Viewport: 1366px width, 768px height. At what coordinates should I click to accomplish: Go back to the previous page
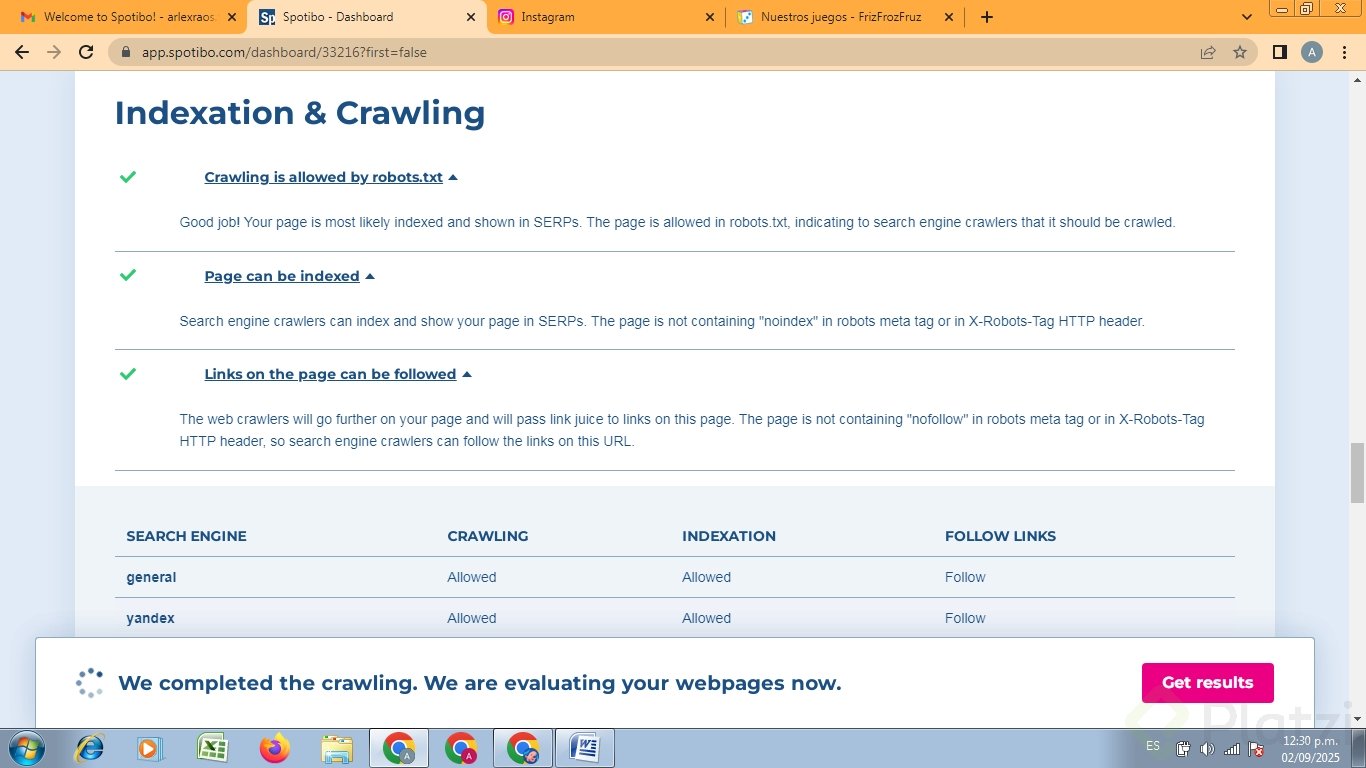tap(22, 52)
